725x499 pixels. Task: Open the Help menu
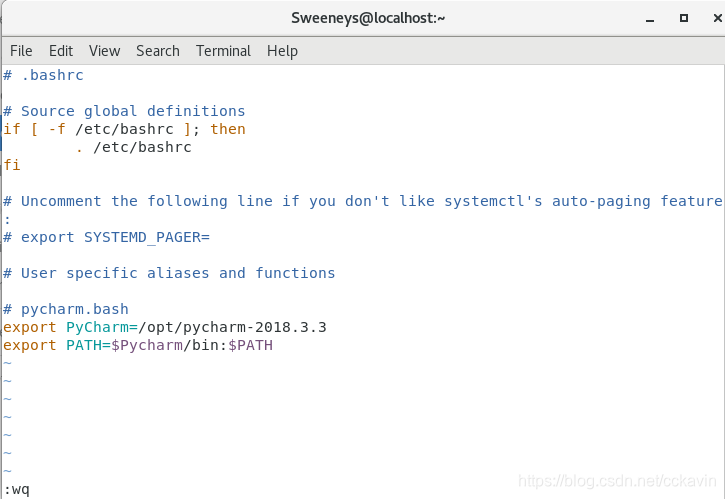(x=282, y=51)
